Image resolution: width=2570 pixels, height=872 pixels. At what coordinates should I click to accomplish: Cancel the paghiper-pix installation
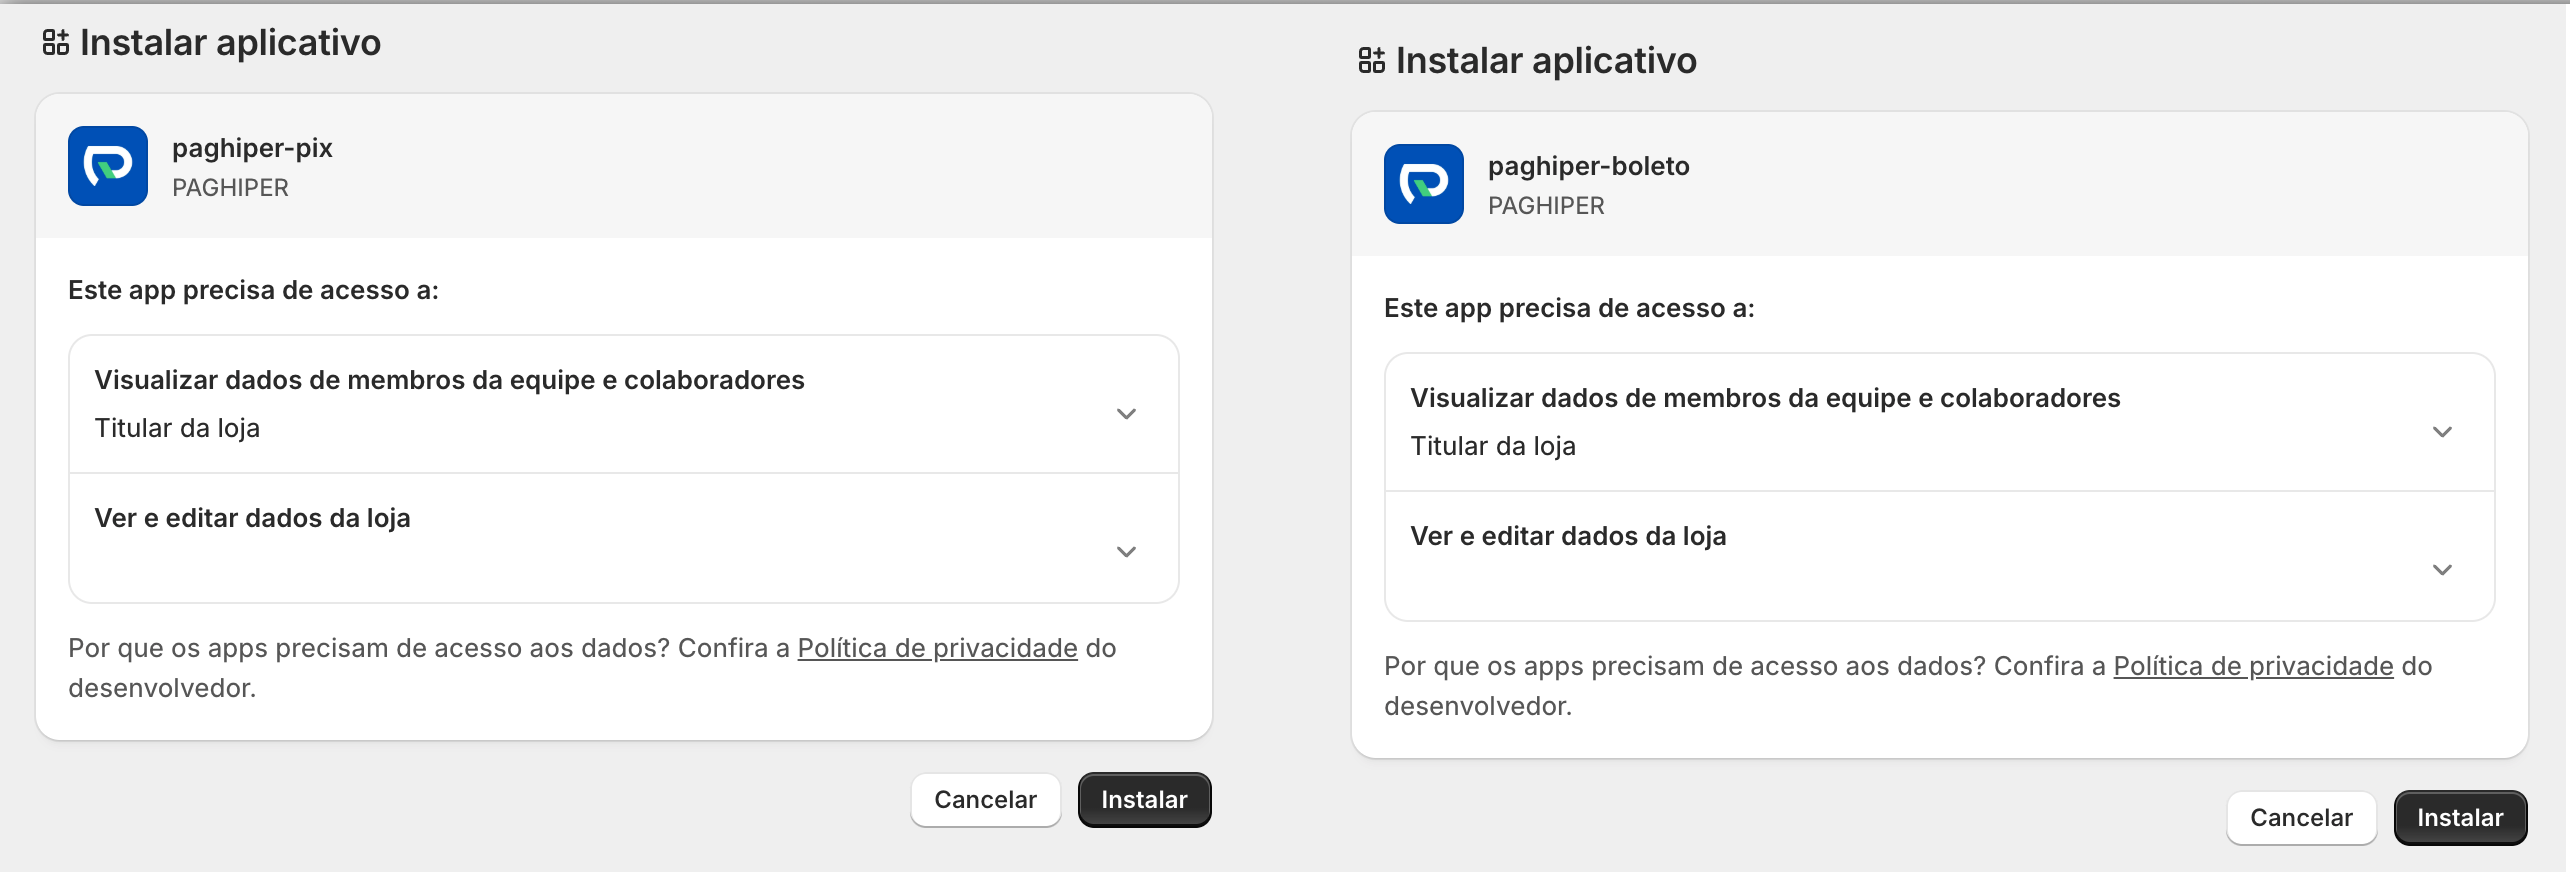985,800
